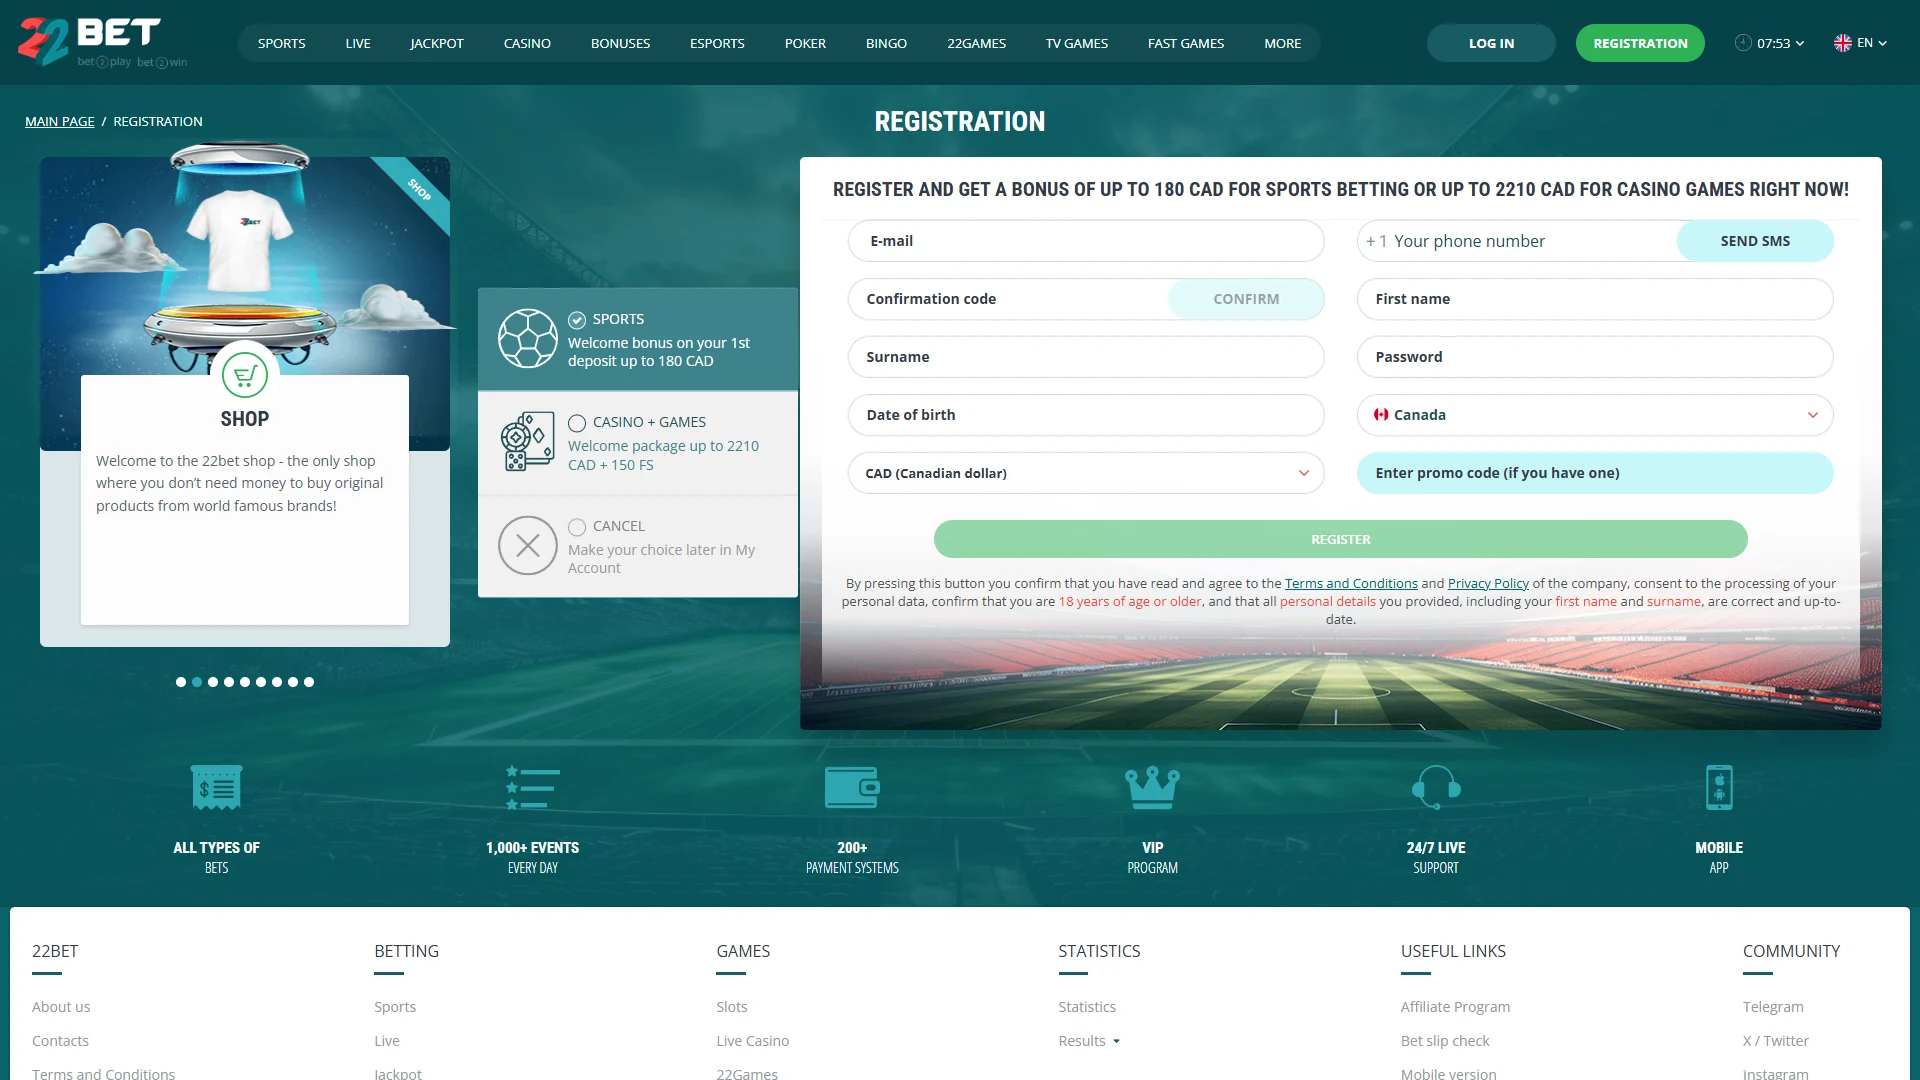
Task: Click the Confirmation code input field
Action: [x=1008, y=299]
